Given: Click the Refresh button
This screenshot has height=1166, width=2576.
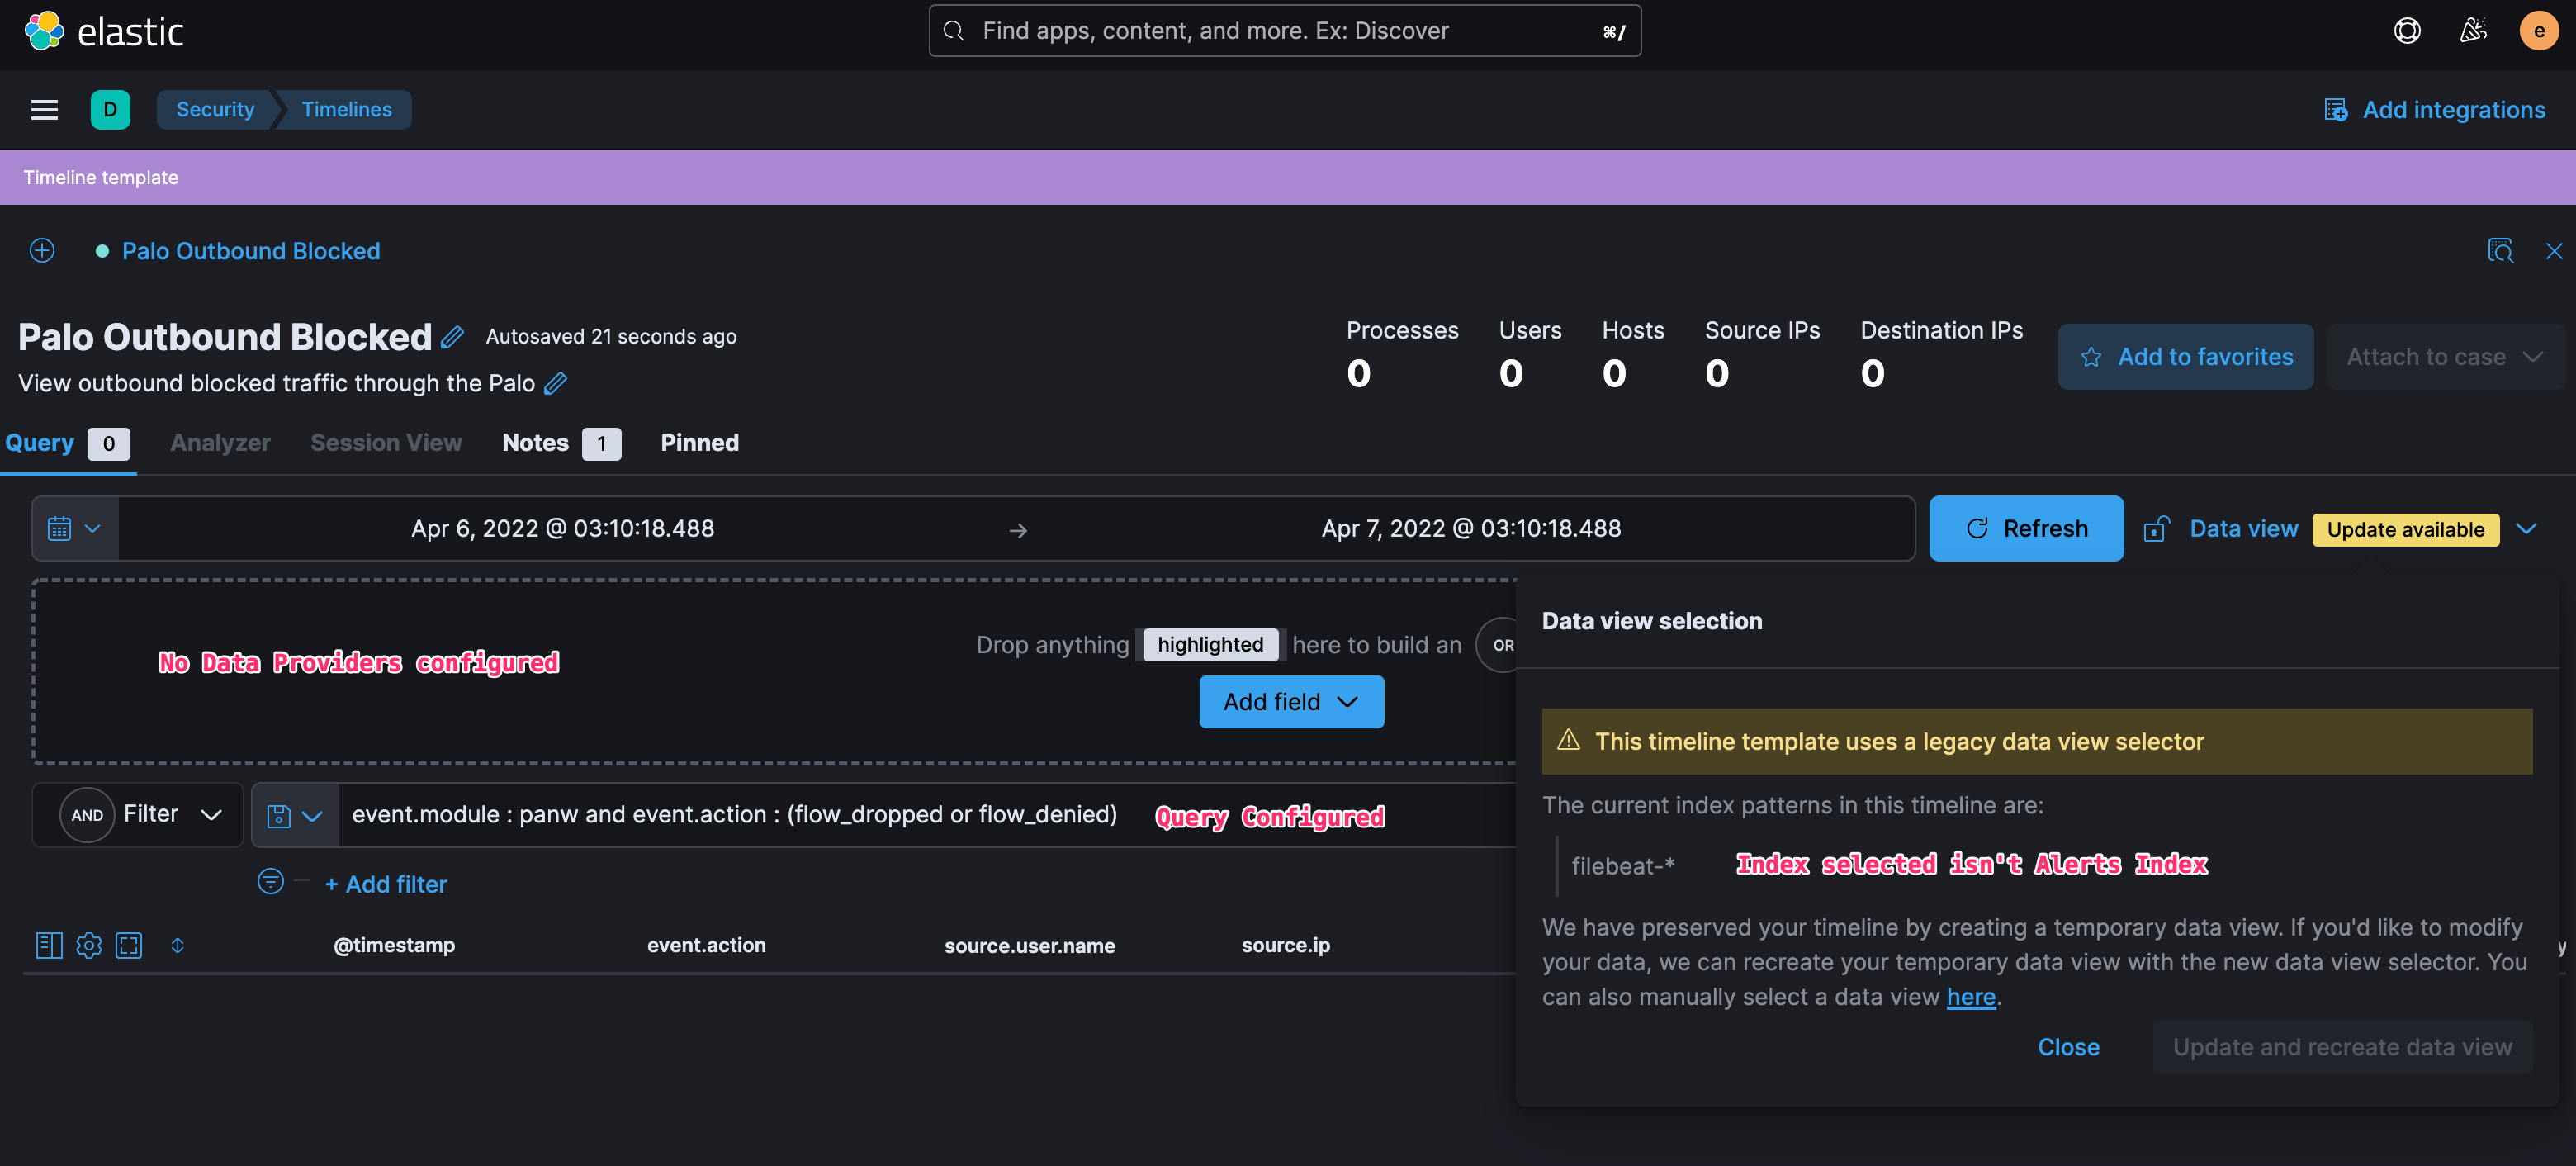Looking at the screenshot, I should point(2026,528).
